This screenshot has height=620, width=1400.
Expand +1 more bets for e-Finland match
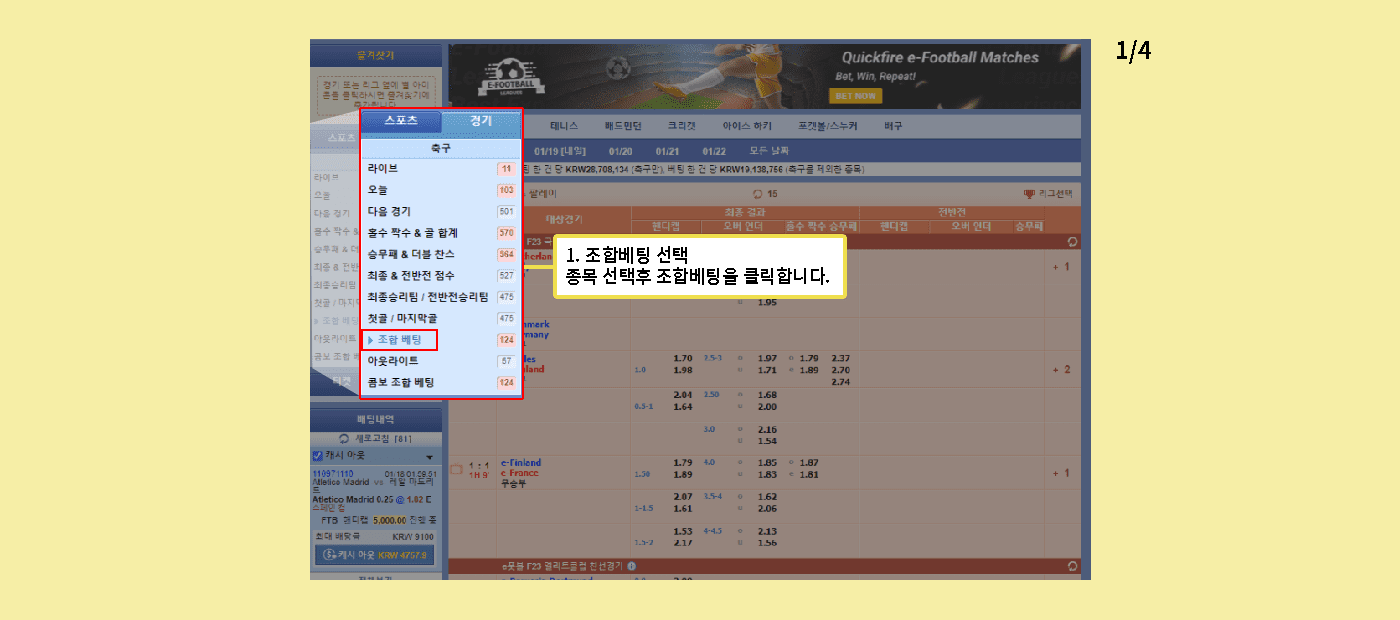click(x=1060, y=473)
